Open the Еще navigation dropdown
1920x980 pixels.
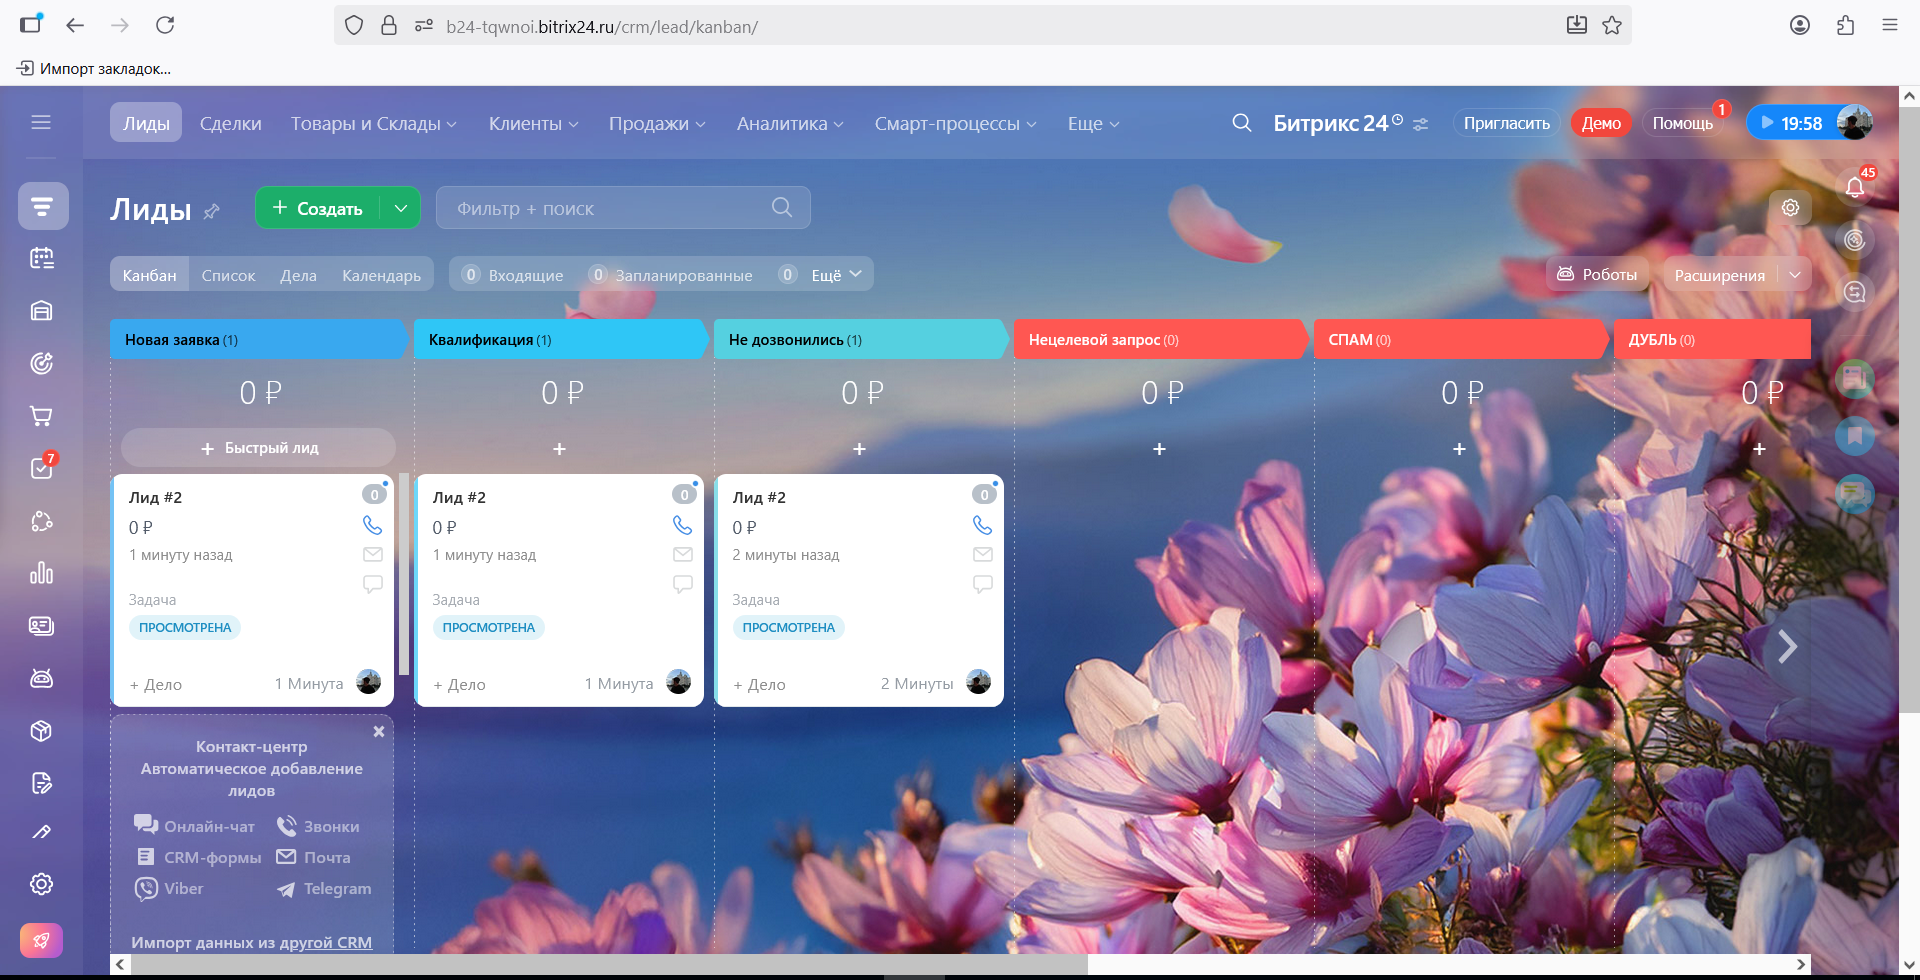point(1093,123)
